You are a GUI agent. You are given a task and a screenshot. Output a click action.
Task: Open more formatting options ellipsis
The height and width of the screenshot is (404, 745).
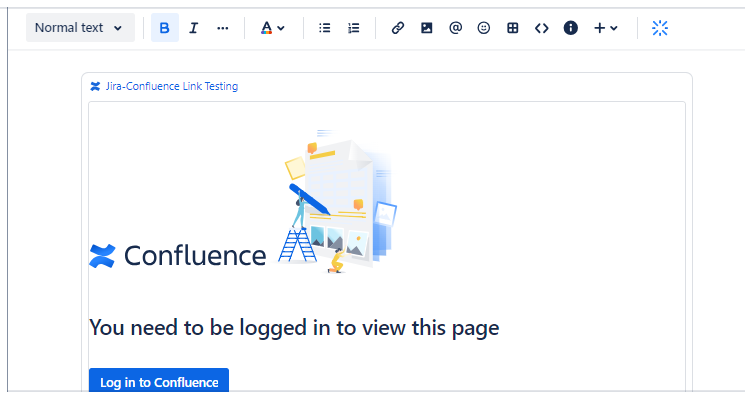point(222,28)
